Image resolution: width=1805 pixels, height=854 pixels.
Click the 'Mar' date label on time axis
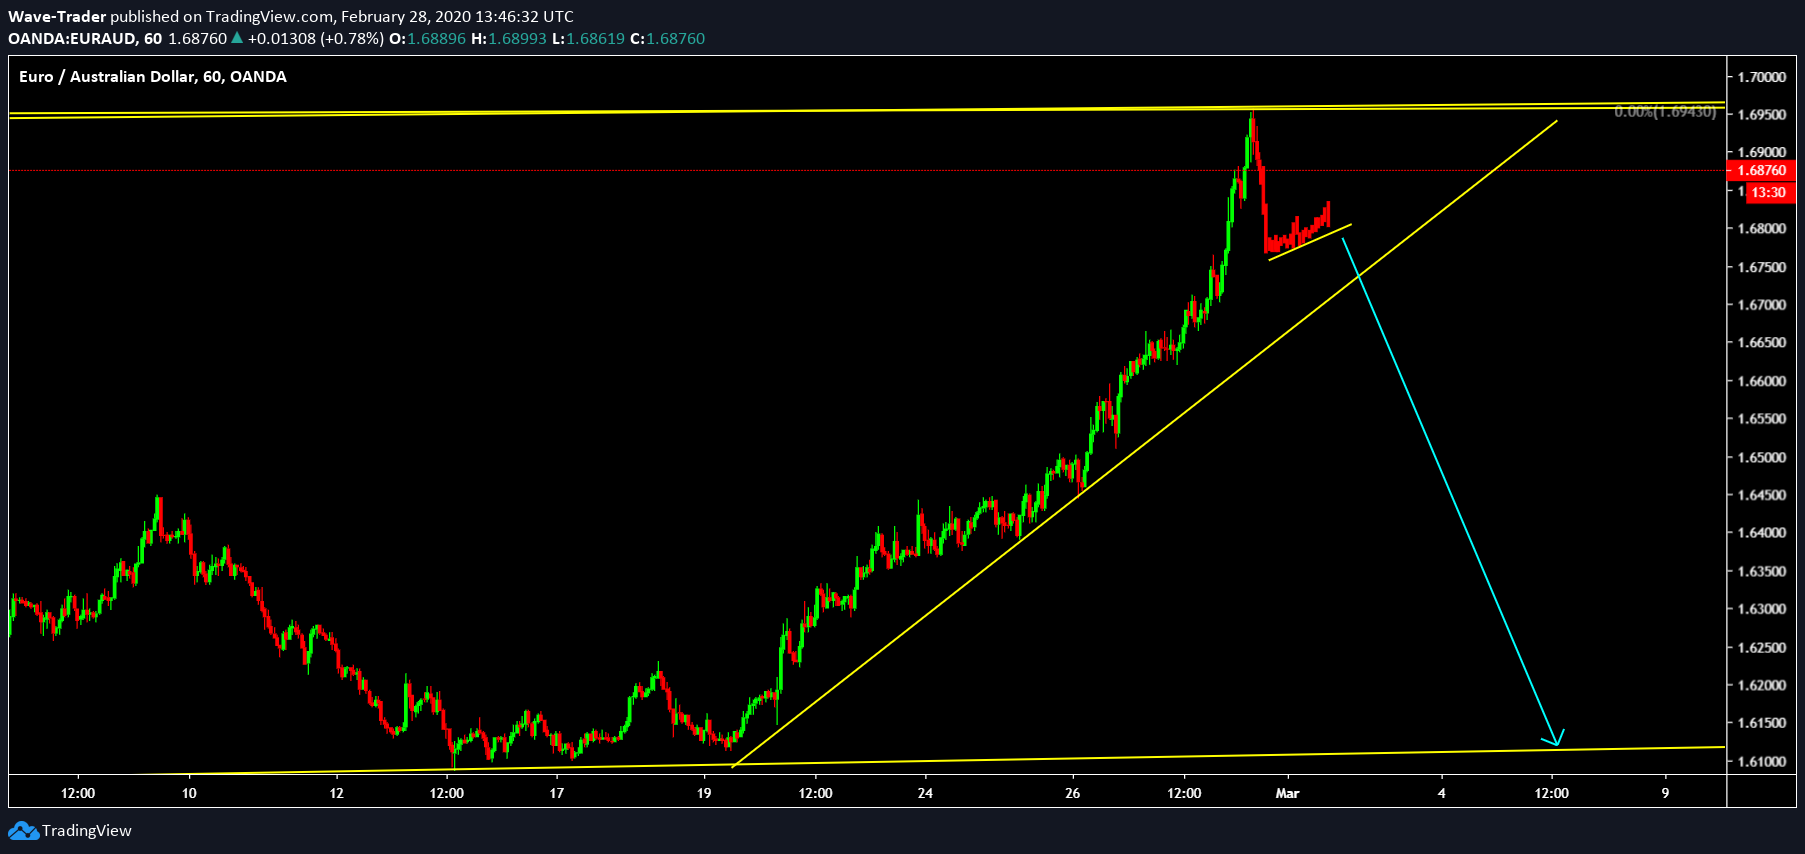coord(1287,793)
